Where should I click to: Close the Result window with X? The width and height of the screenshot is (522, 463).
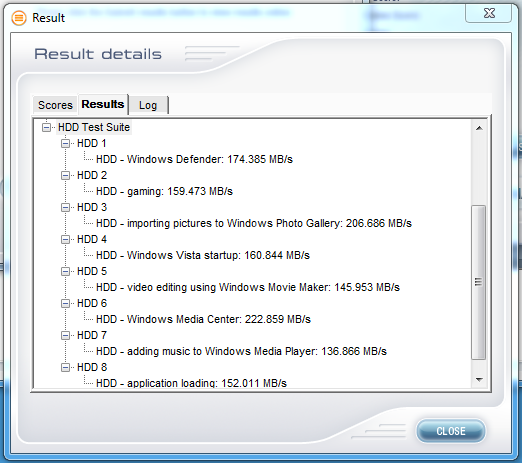tap(489, 13)
